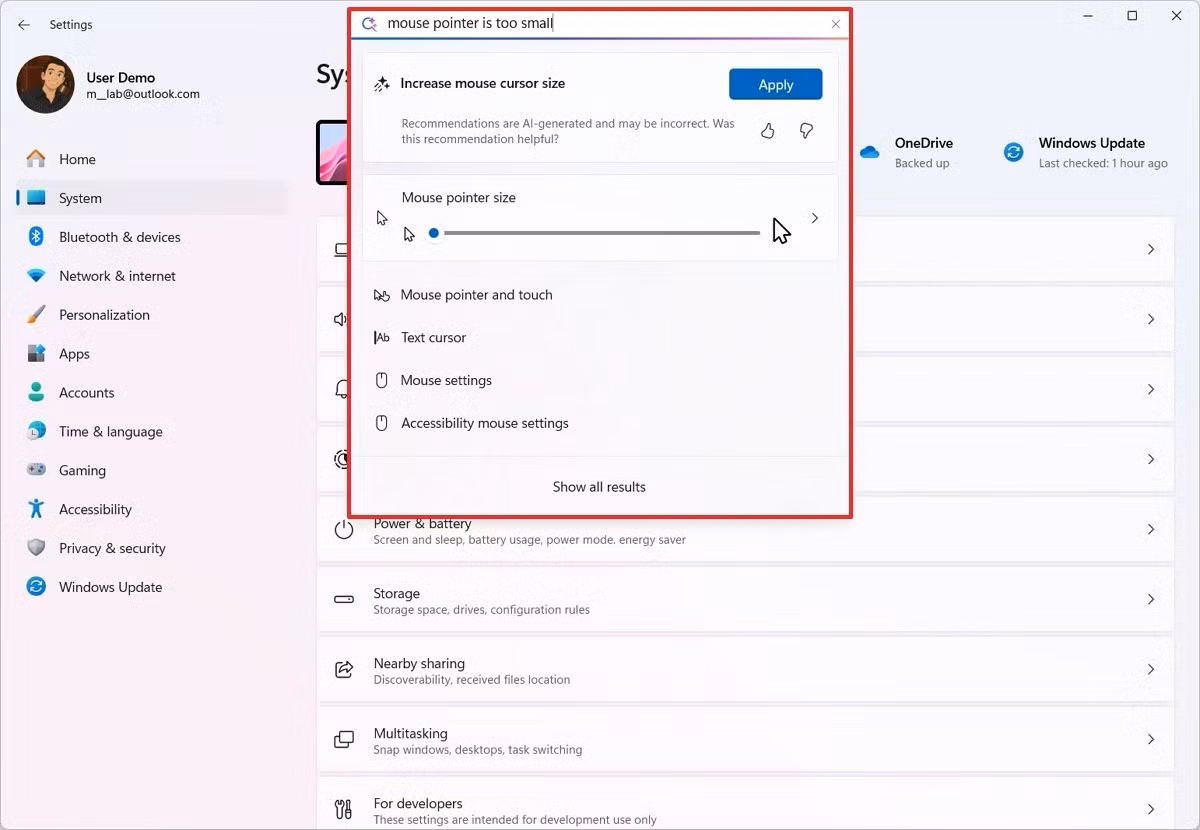
Task: Open Accessibility mouse settings from results
Action: click(x=484, y=423)
